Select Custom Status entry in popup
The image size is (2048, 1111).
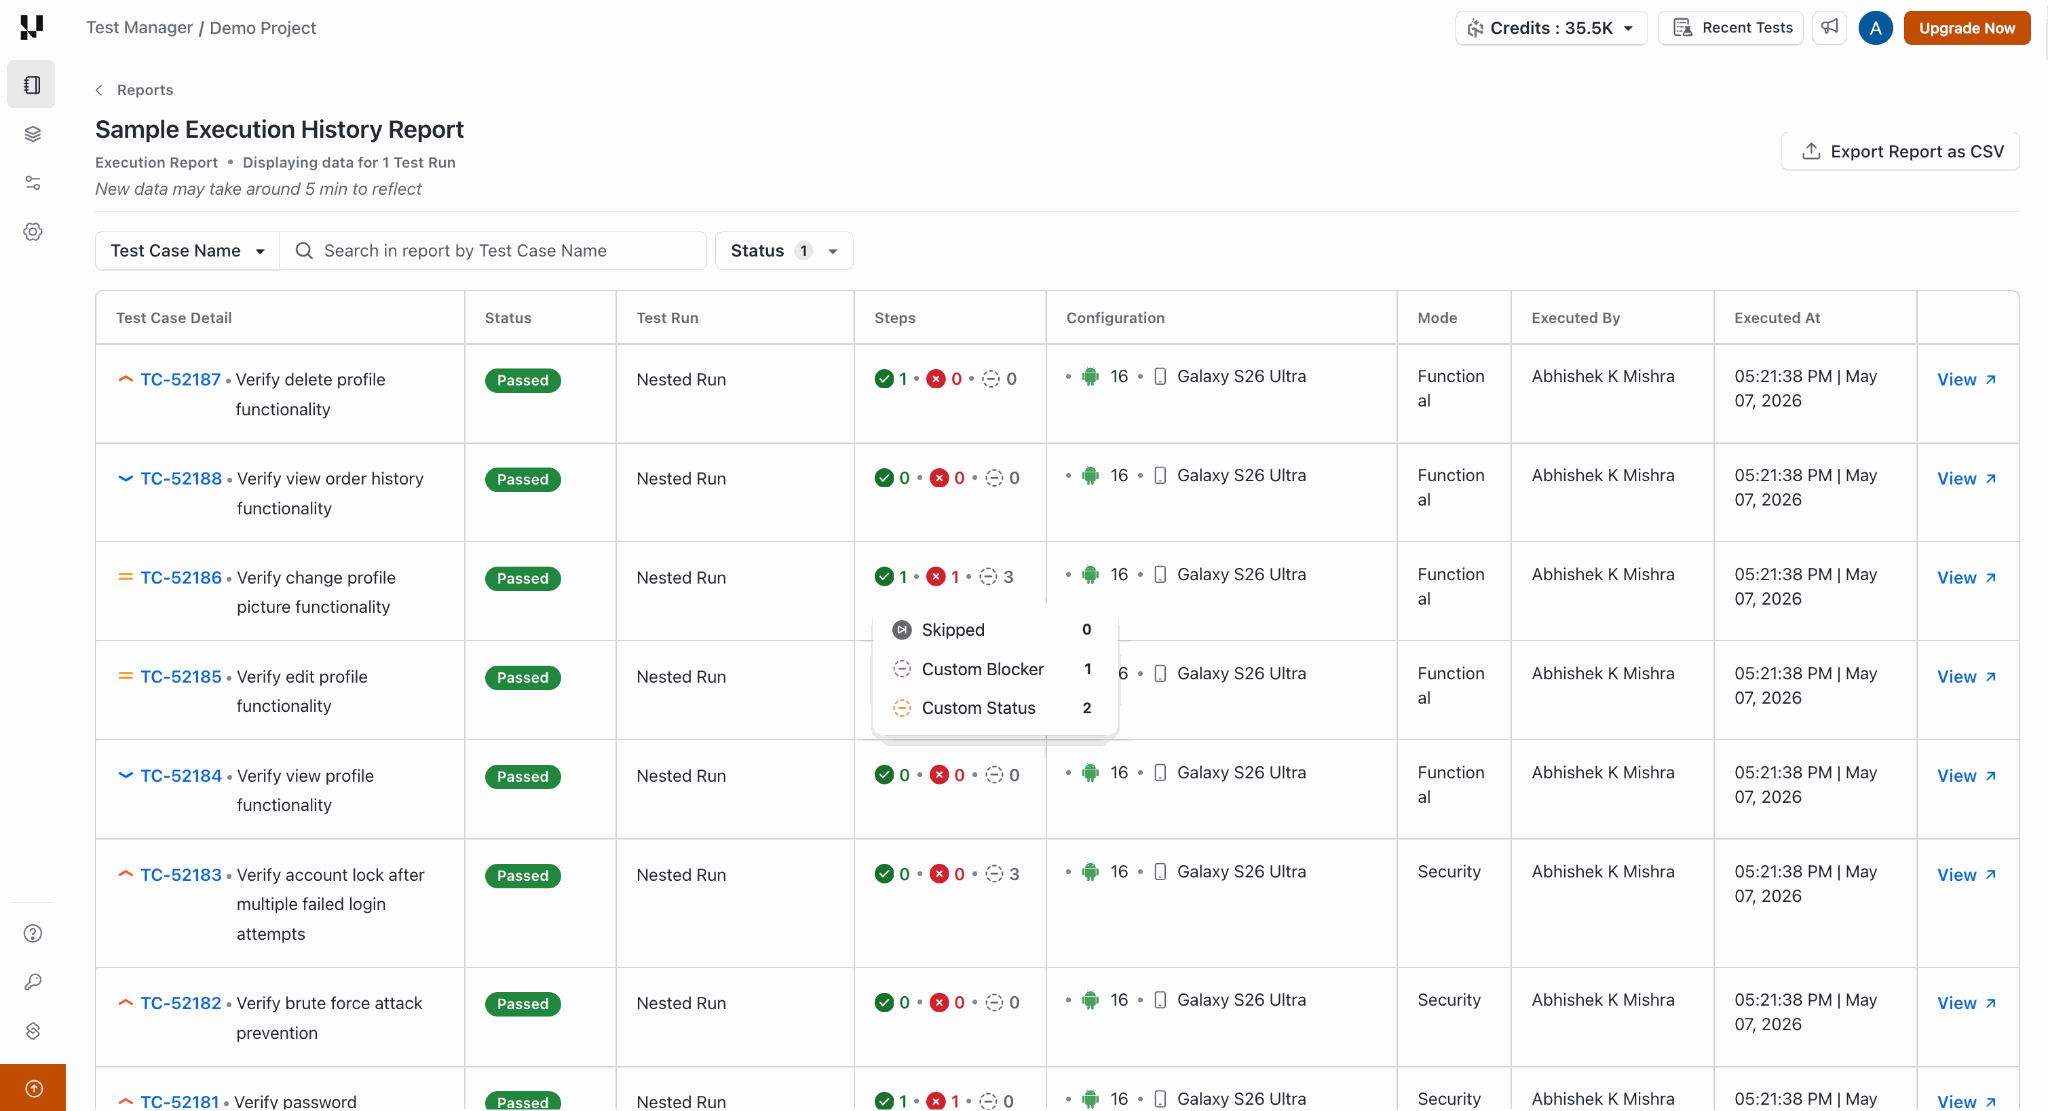[x=995, y=708]
